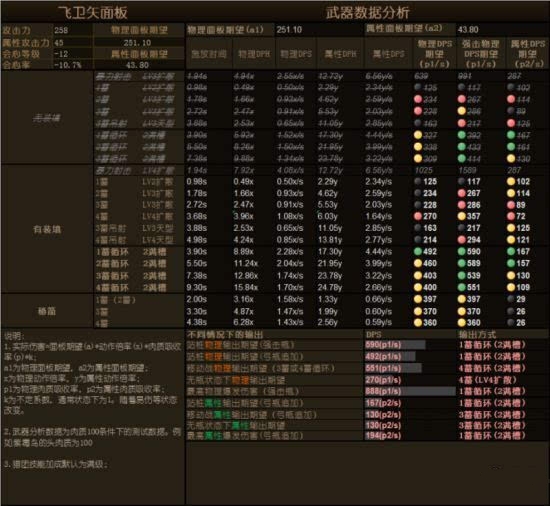
Task: Click the 551(p1/s) DPS bar
Action: point(393,368)
